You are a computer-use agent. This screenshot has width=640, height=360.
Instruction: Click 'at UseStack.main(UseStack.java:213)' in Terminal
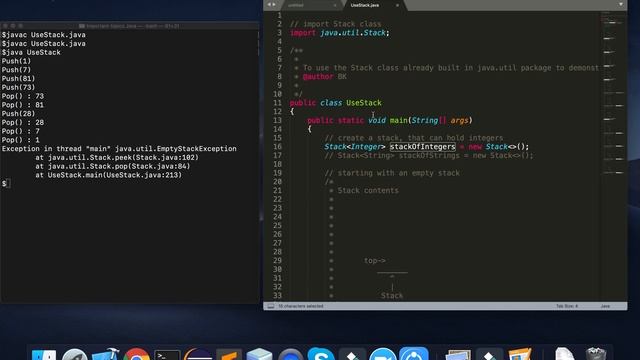pyautogui.click(x=109, y=175)
